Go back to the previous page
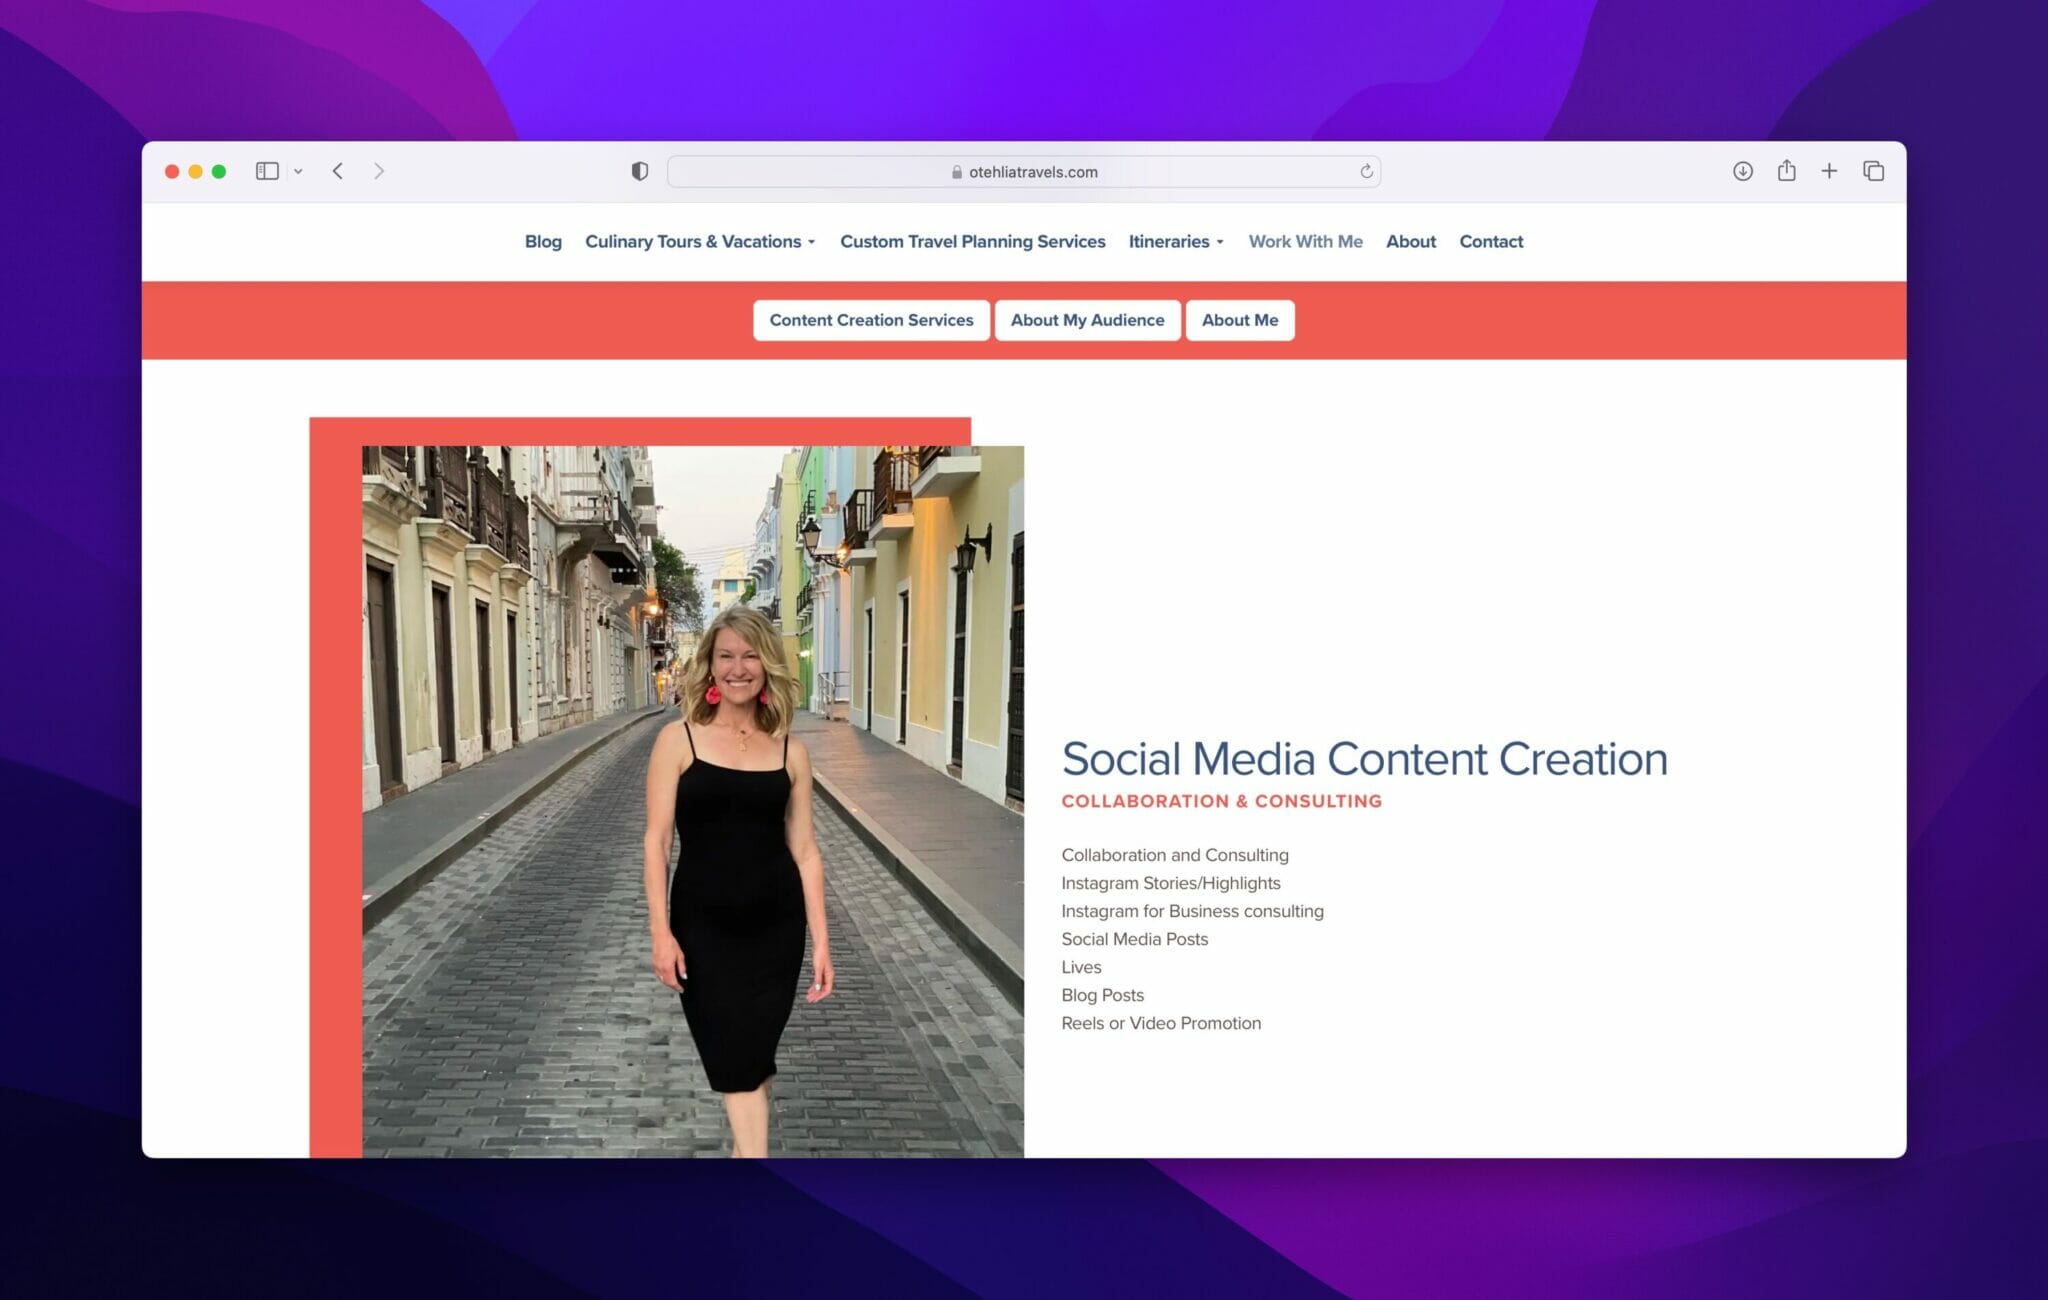Screen dimensions: 2048x1300 (338, 171)
